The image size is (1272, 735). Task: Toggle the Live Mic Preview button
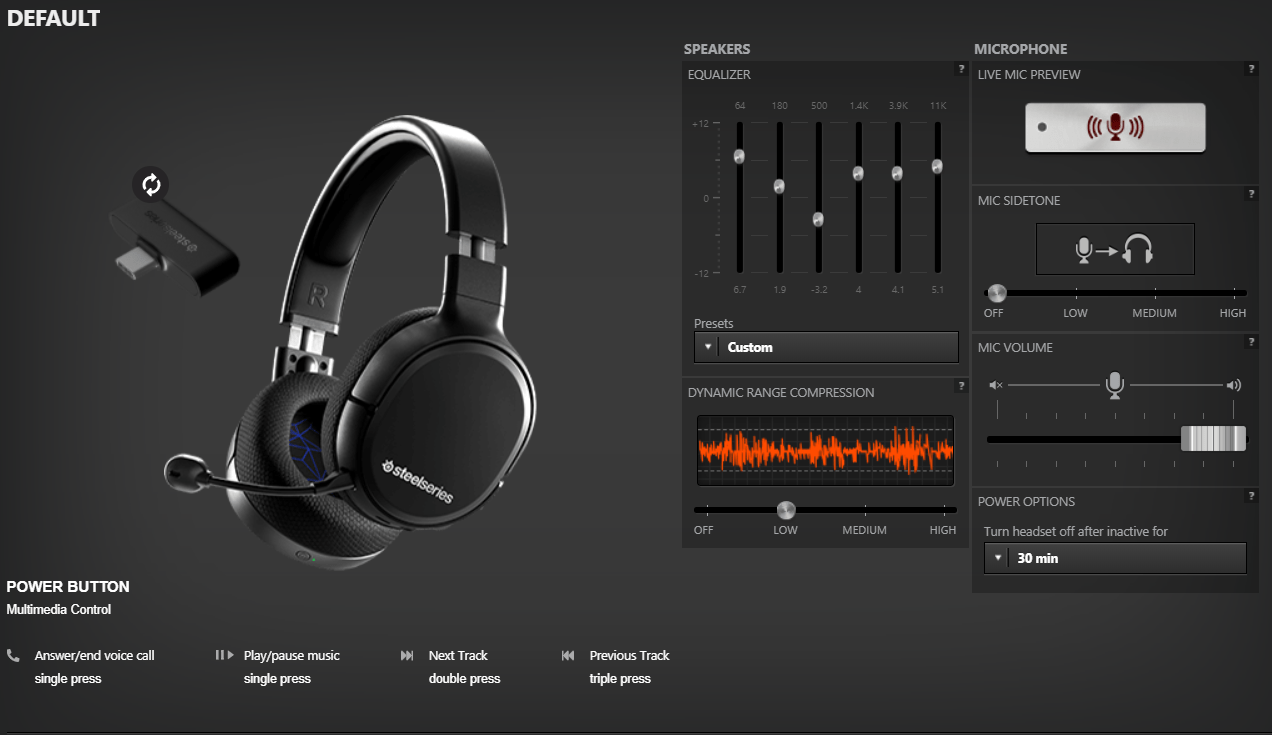pyautogui.click(x=1115, y=127)
